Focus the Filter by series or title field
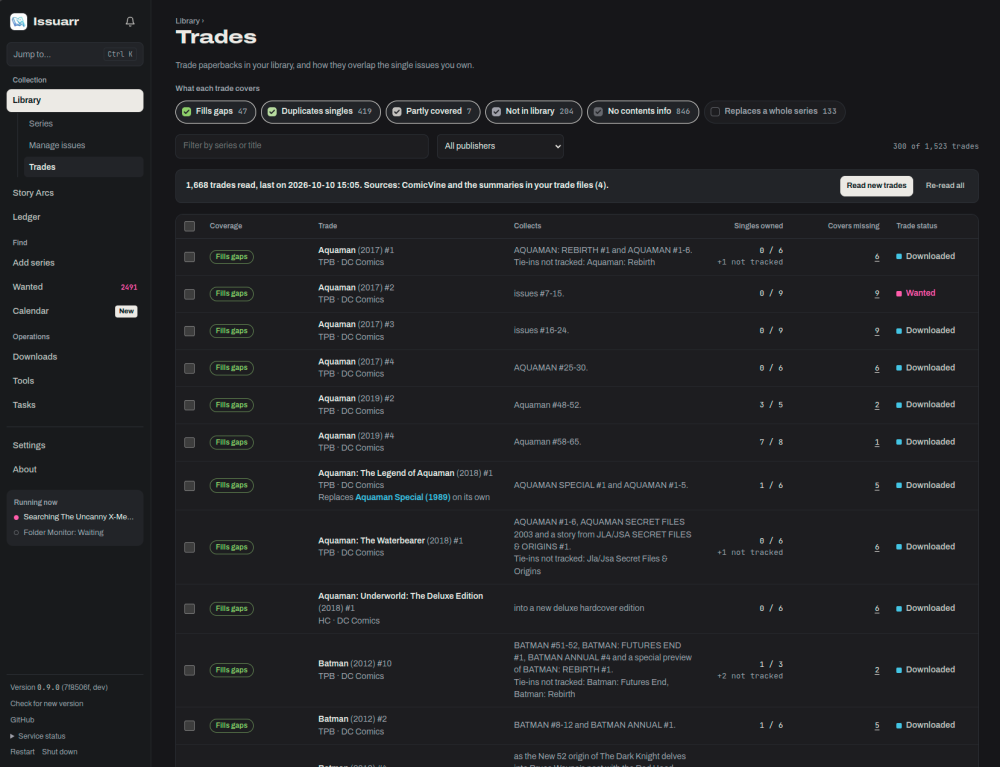This screenshot has height=767, width=1000. tap(302, 146)
